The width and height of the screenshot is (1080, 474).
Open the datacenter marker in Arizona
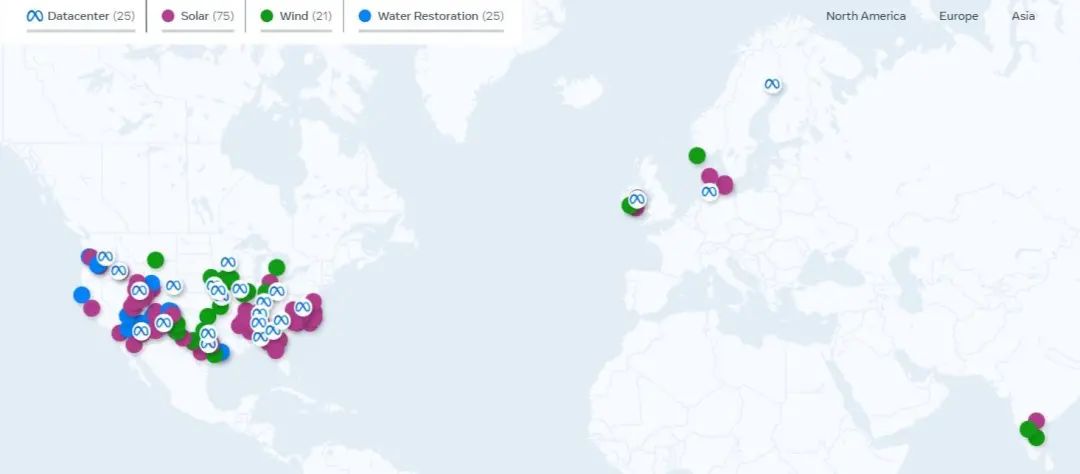(x=141, y=331)
